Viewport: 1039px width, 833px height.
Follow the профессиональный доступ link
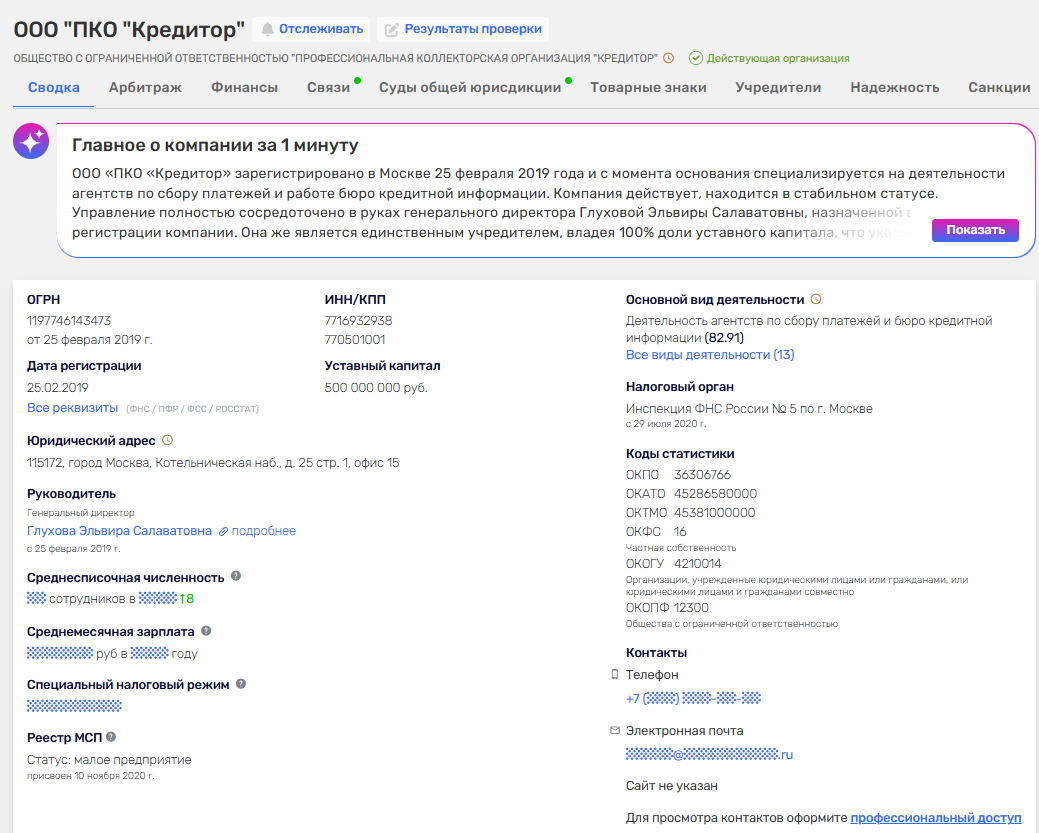(x=936, y=818)
